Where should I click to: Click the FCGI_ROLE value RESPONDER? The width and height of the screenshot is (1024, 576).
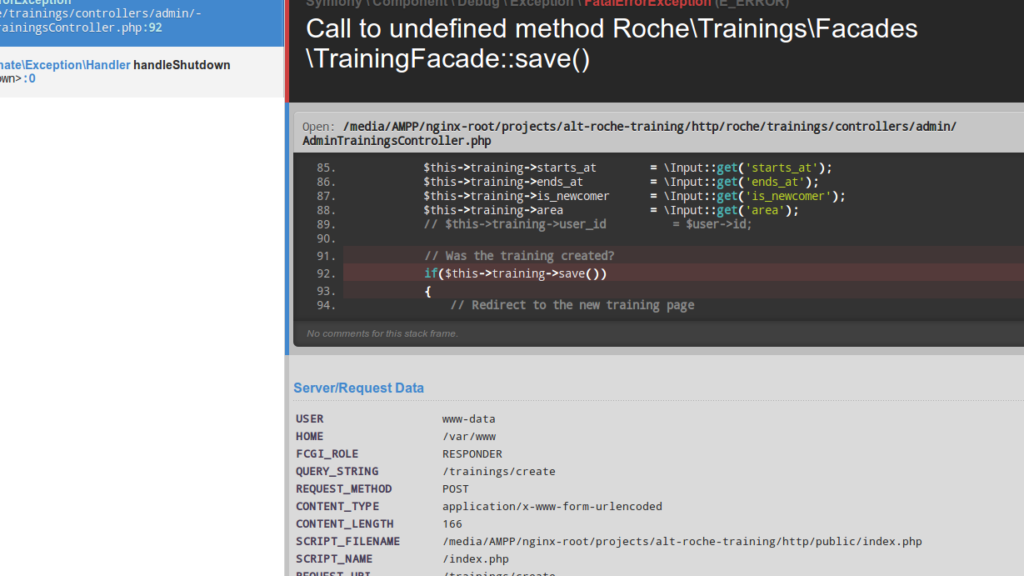point(472,454)
